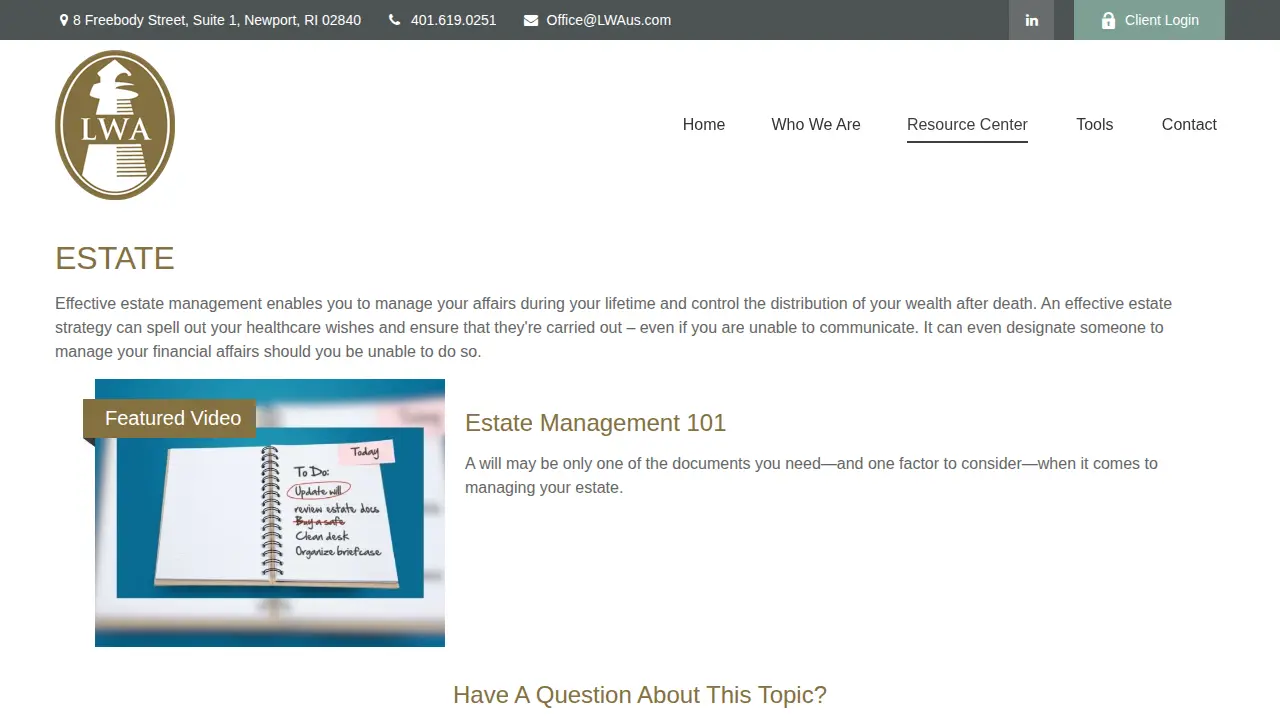Click the ESTATE page heading

point(115,258)
